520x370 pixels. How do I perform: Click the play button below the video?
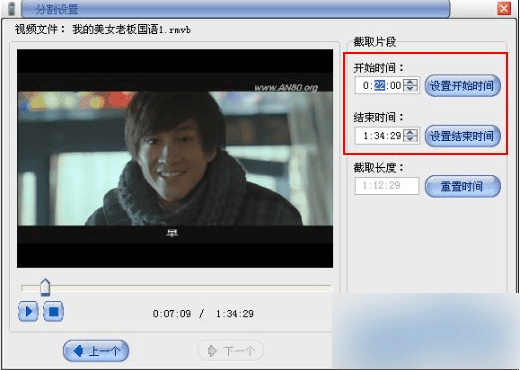click(28, 312)
